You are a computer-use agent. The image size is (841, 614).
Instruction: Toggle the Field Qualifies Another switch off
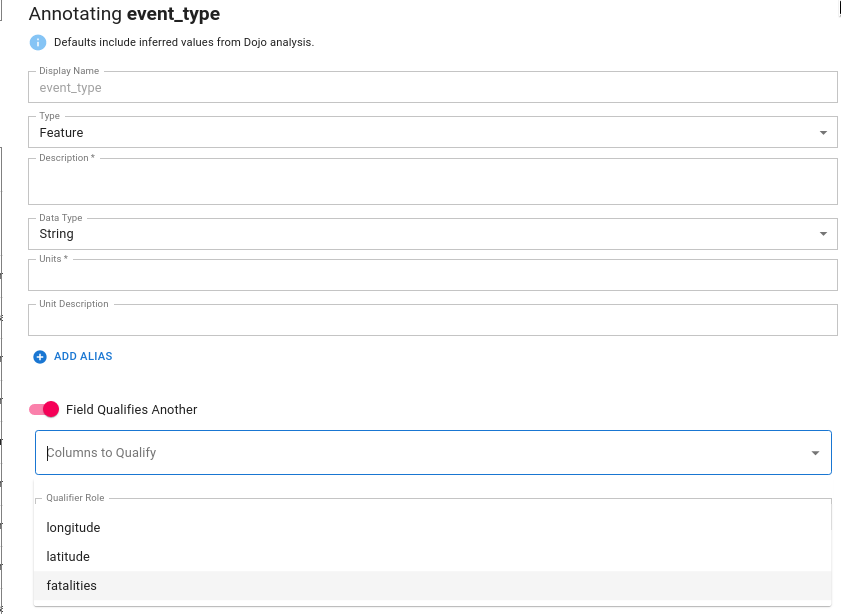click(x=44, y=410)
